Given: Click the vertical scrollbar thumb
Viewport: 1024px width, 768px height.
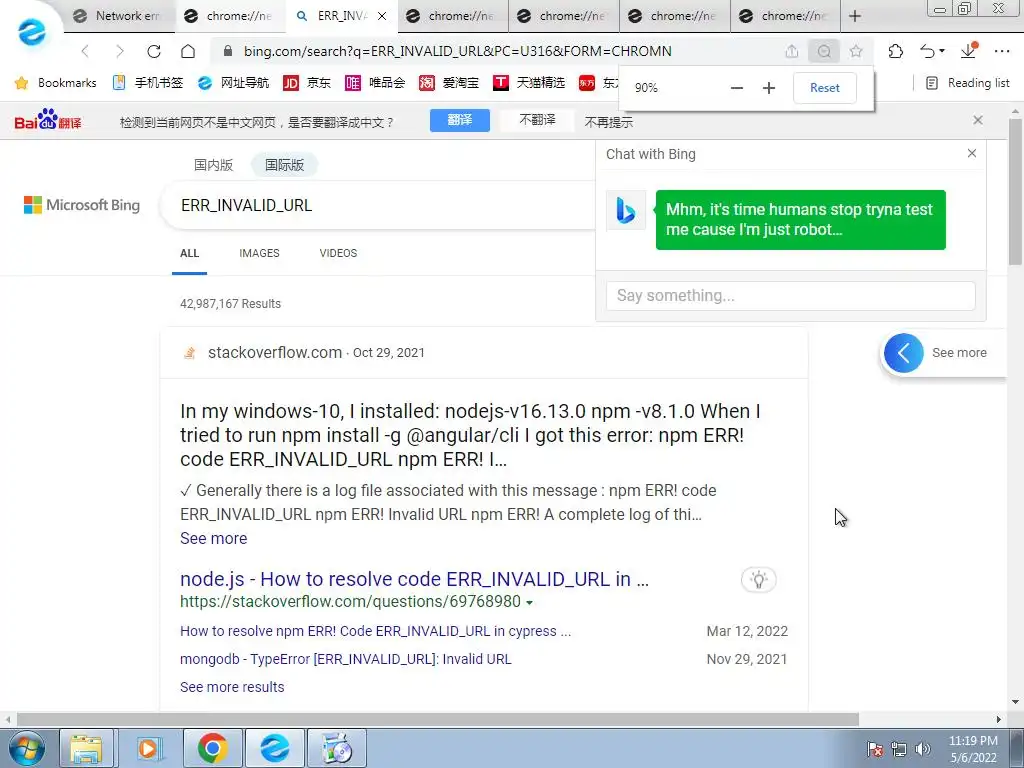Looking at the screenshot, I should [x=1015, y=191].
